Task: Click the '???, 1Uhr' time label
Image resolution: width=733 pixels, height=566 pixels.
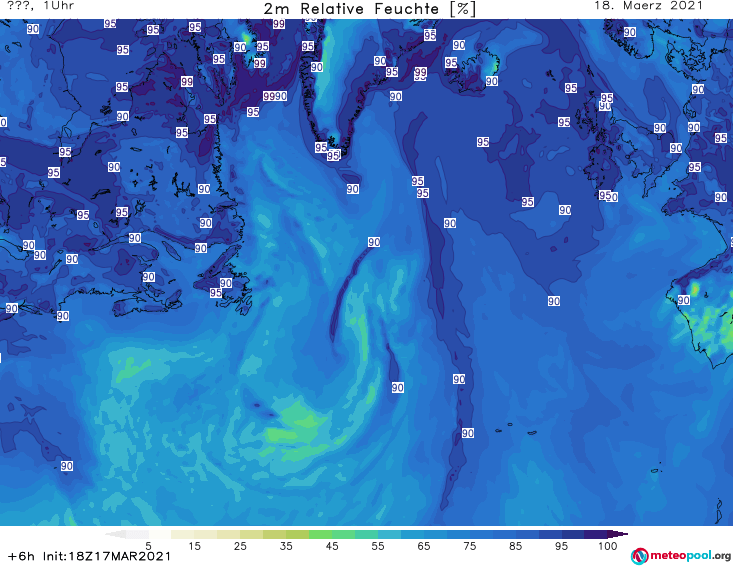Action: click(x=41, y=6)
